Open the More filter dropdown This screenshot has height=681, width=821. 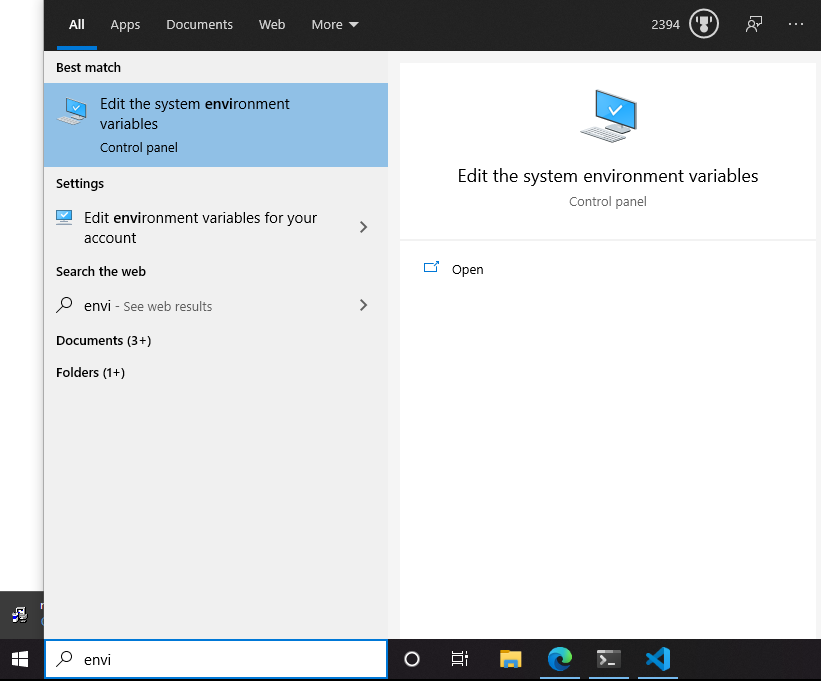point(334,24)
